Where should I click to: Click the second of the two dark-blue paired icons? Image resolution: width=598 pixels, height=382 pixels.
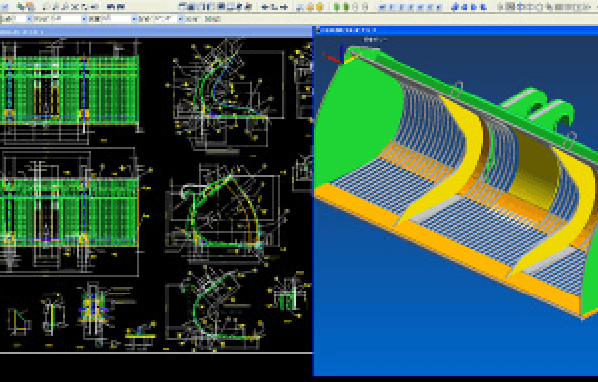[x=121, y=6]
